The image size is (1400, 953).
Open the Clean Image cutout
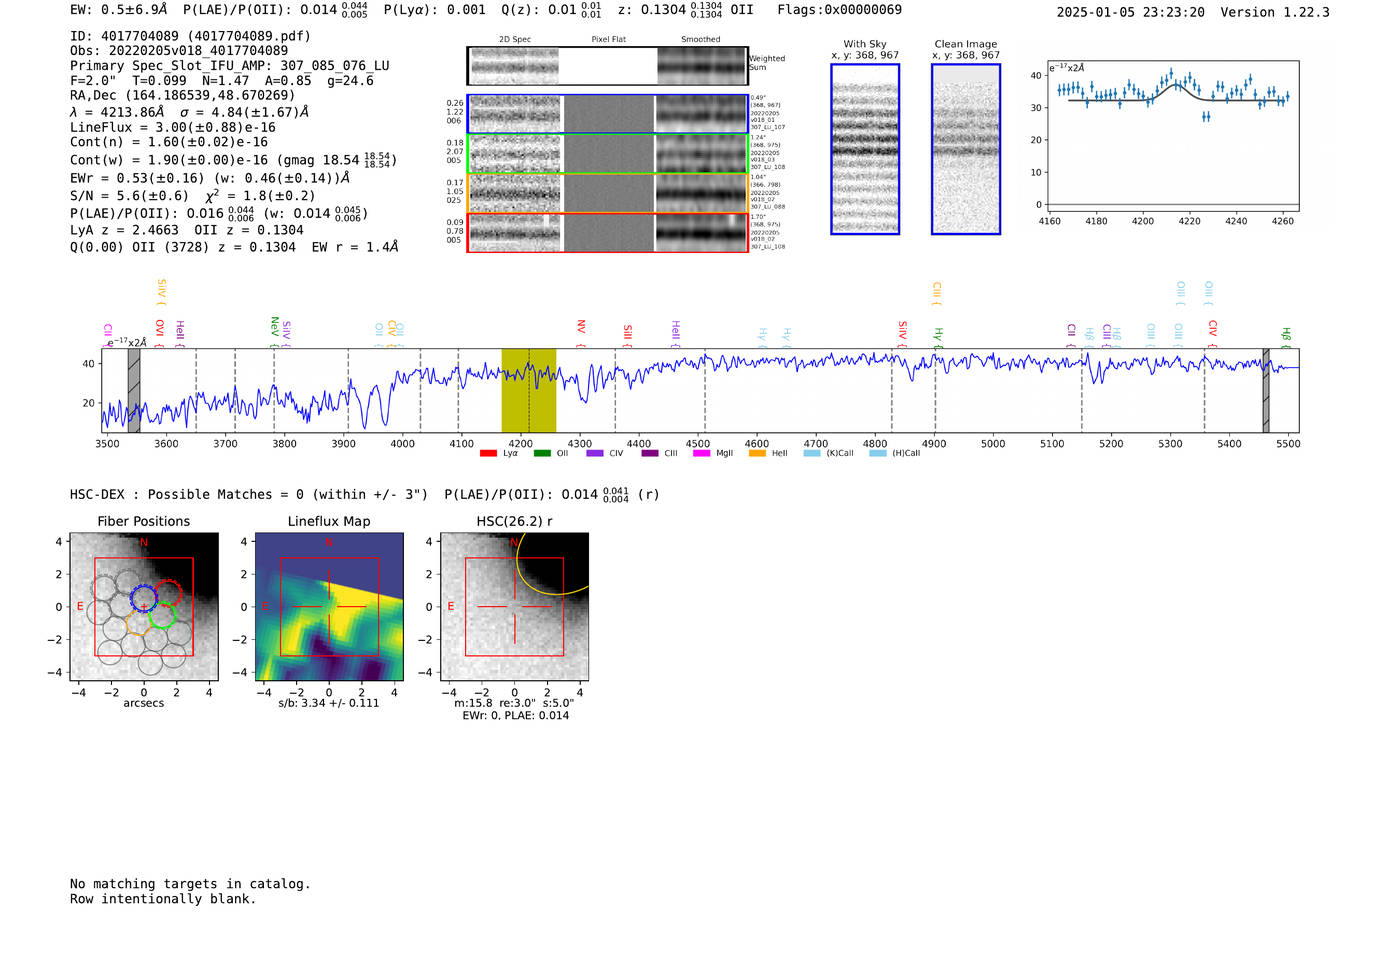click(x=966, y=149)
